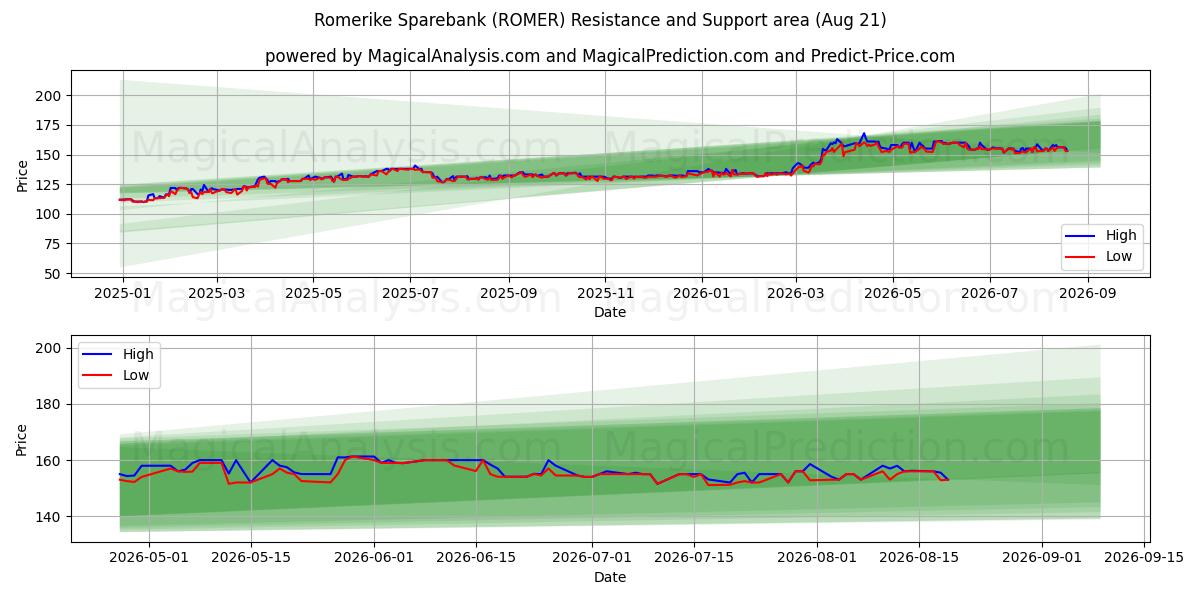Click the '200' y-axis label in the bottom chart
The height and width of the screenshot is (600, 1200).
(x=50, y=349)
